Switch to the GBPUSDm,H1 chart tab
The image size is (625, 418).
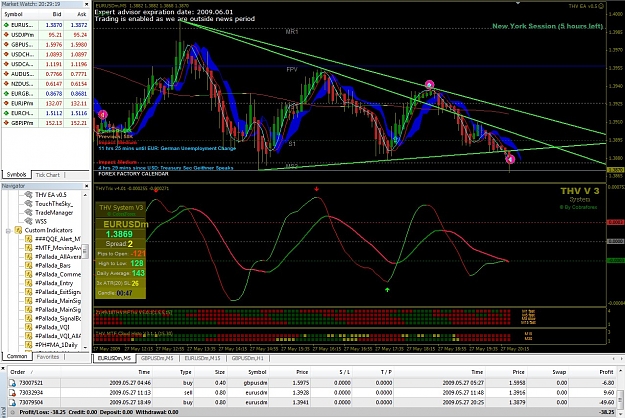pos(247,358)
